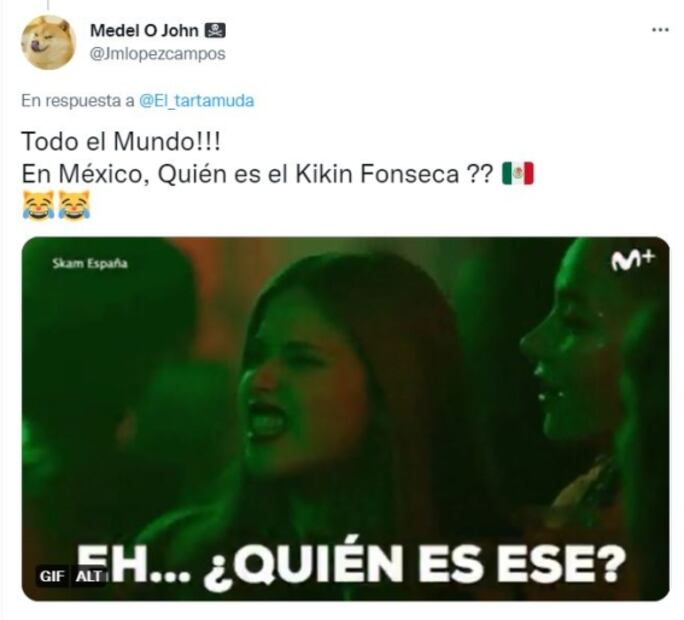Select the "Todo el Mundo!!!" text line
This screenshot has width=684, height=620.
click(121, 141)
